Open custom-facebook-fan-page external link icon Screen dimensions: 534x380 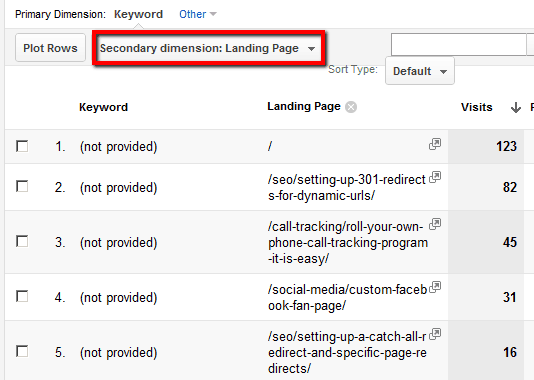pyautogui.click(x=435, y=287)
